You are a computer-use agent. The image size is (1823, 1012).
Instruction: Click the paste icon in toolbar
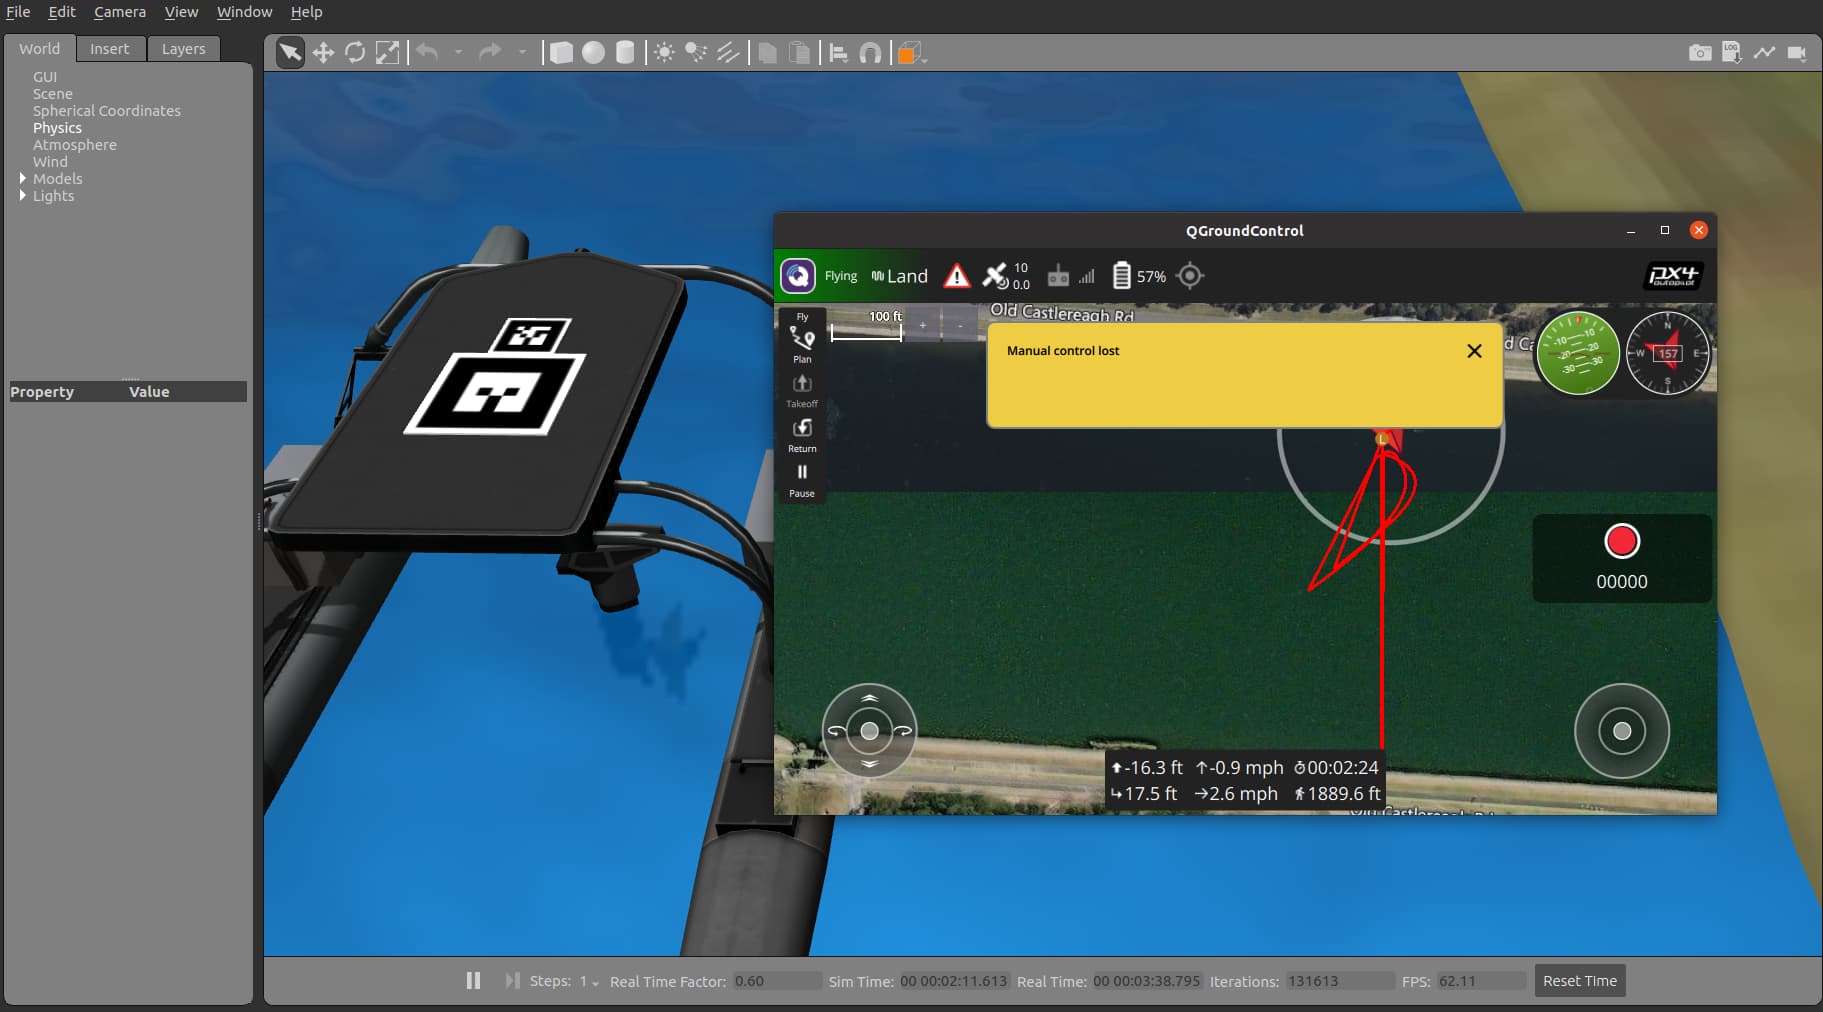(800, 53)
